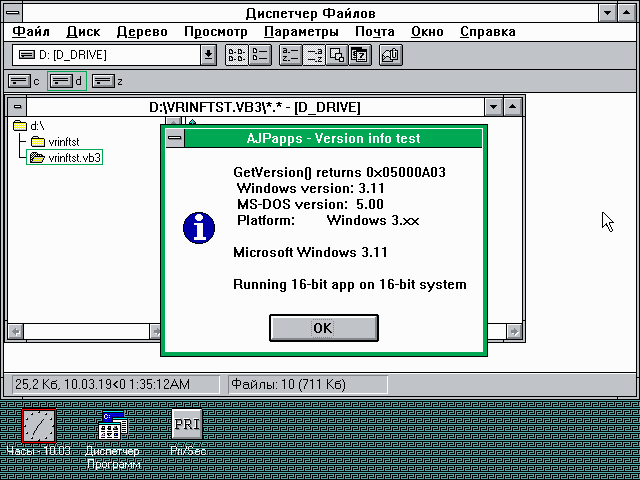Open the Файл menu
The width and height of the screenshot is (640, 480).
click(31, 32)
